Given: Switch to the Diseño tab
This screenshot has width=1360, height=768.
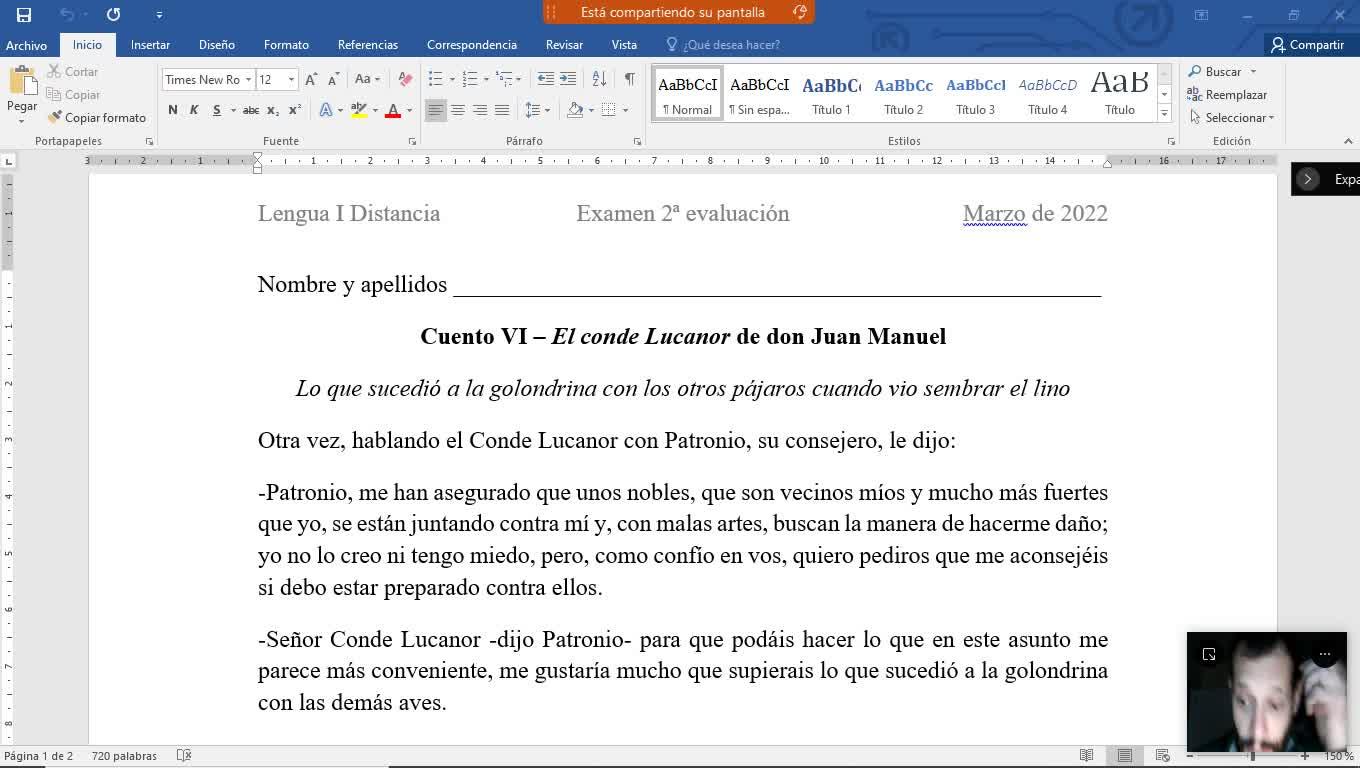Looking at the screenshot, I should click(x=217, y=45).
